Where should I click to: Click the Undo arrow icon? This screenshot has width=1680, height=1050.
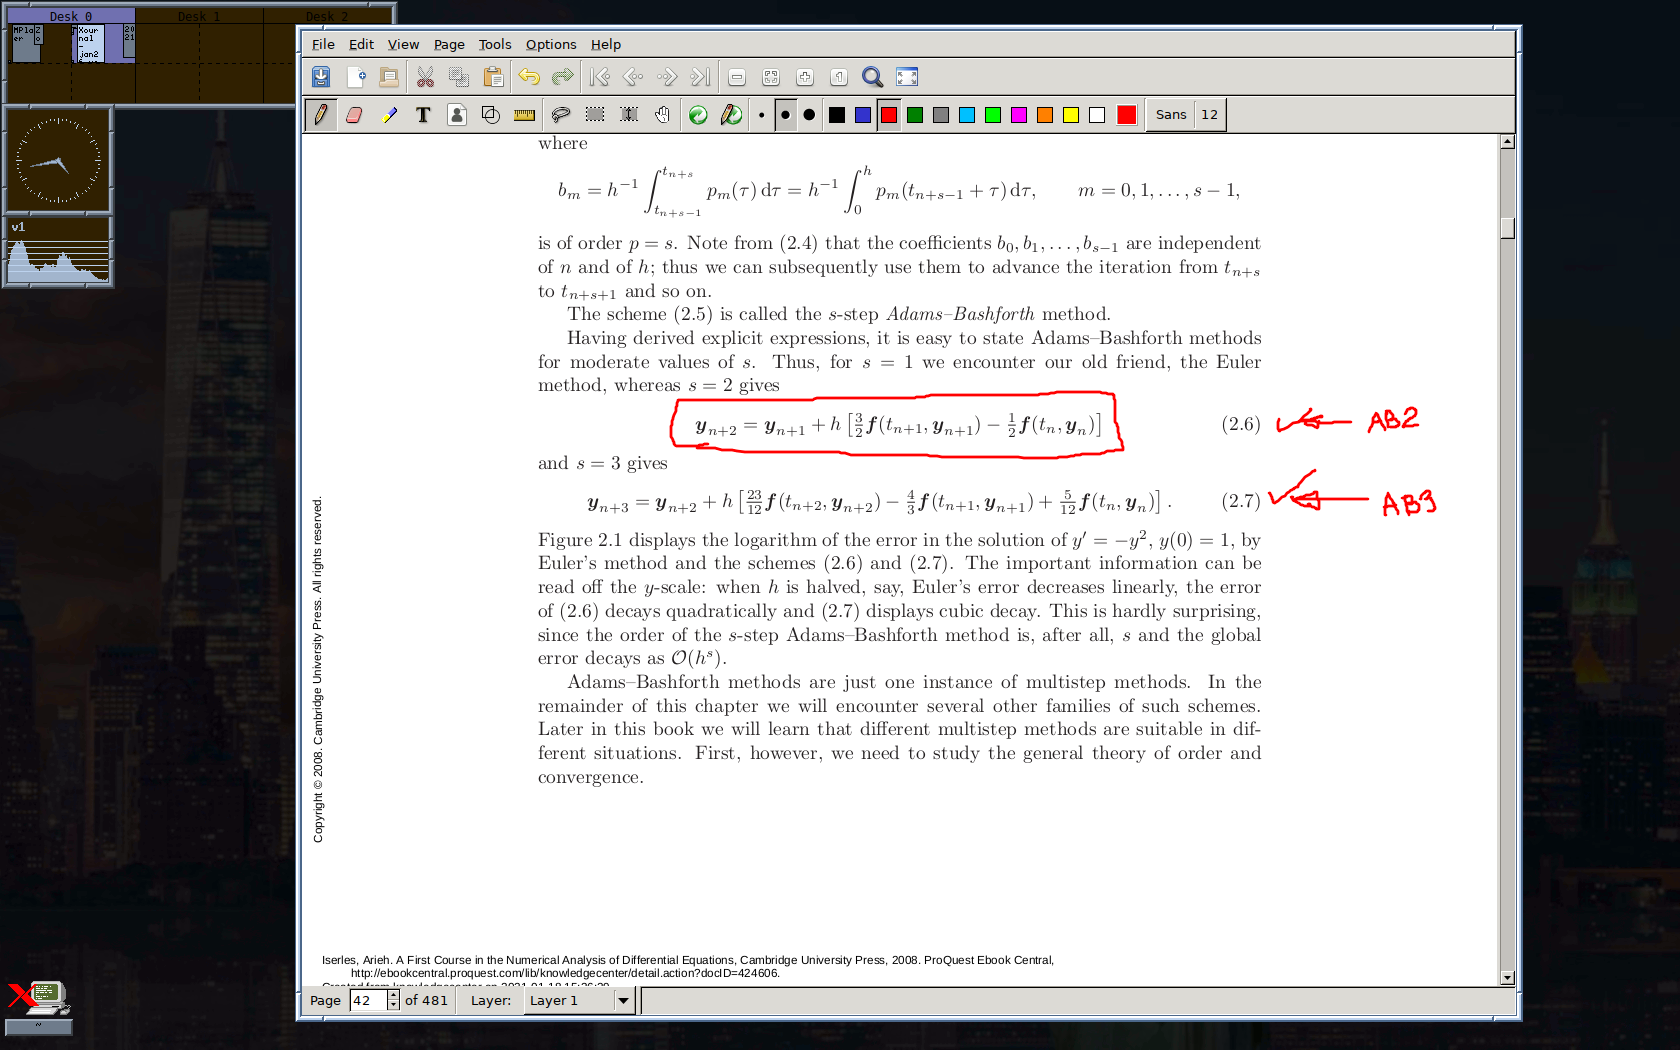pos(529,77)
